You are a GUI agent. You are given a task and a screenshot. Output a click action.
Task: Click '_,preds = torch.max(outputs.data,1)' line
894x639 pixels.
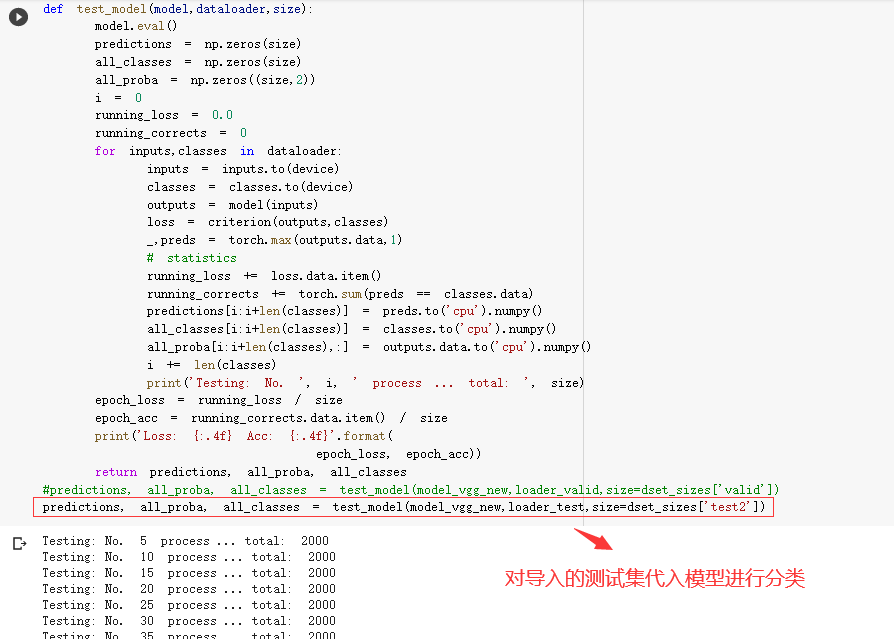click(274, 241)
